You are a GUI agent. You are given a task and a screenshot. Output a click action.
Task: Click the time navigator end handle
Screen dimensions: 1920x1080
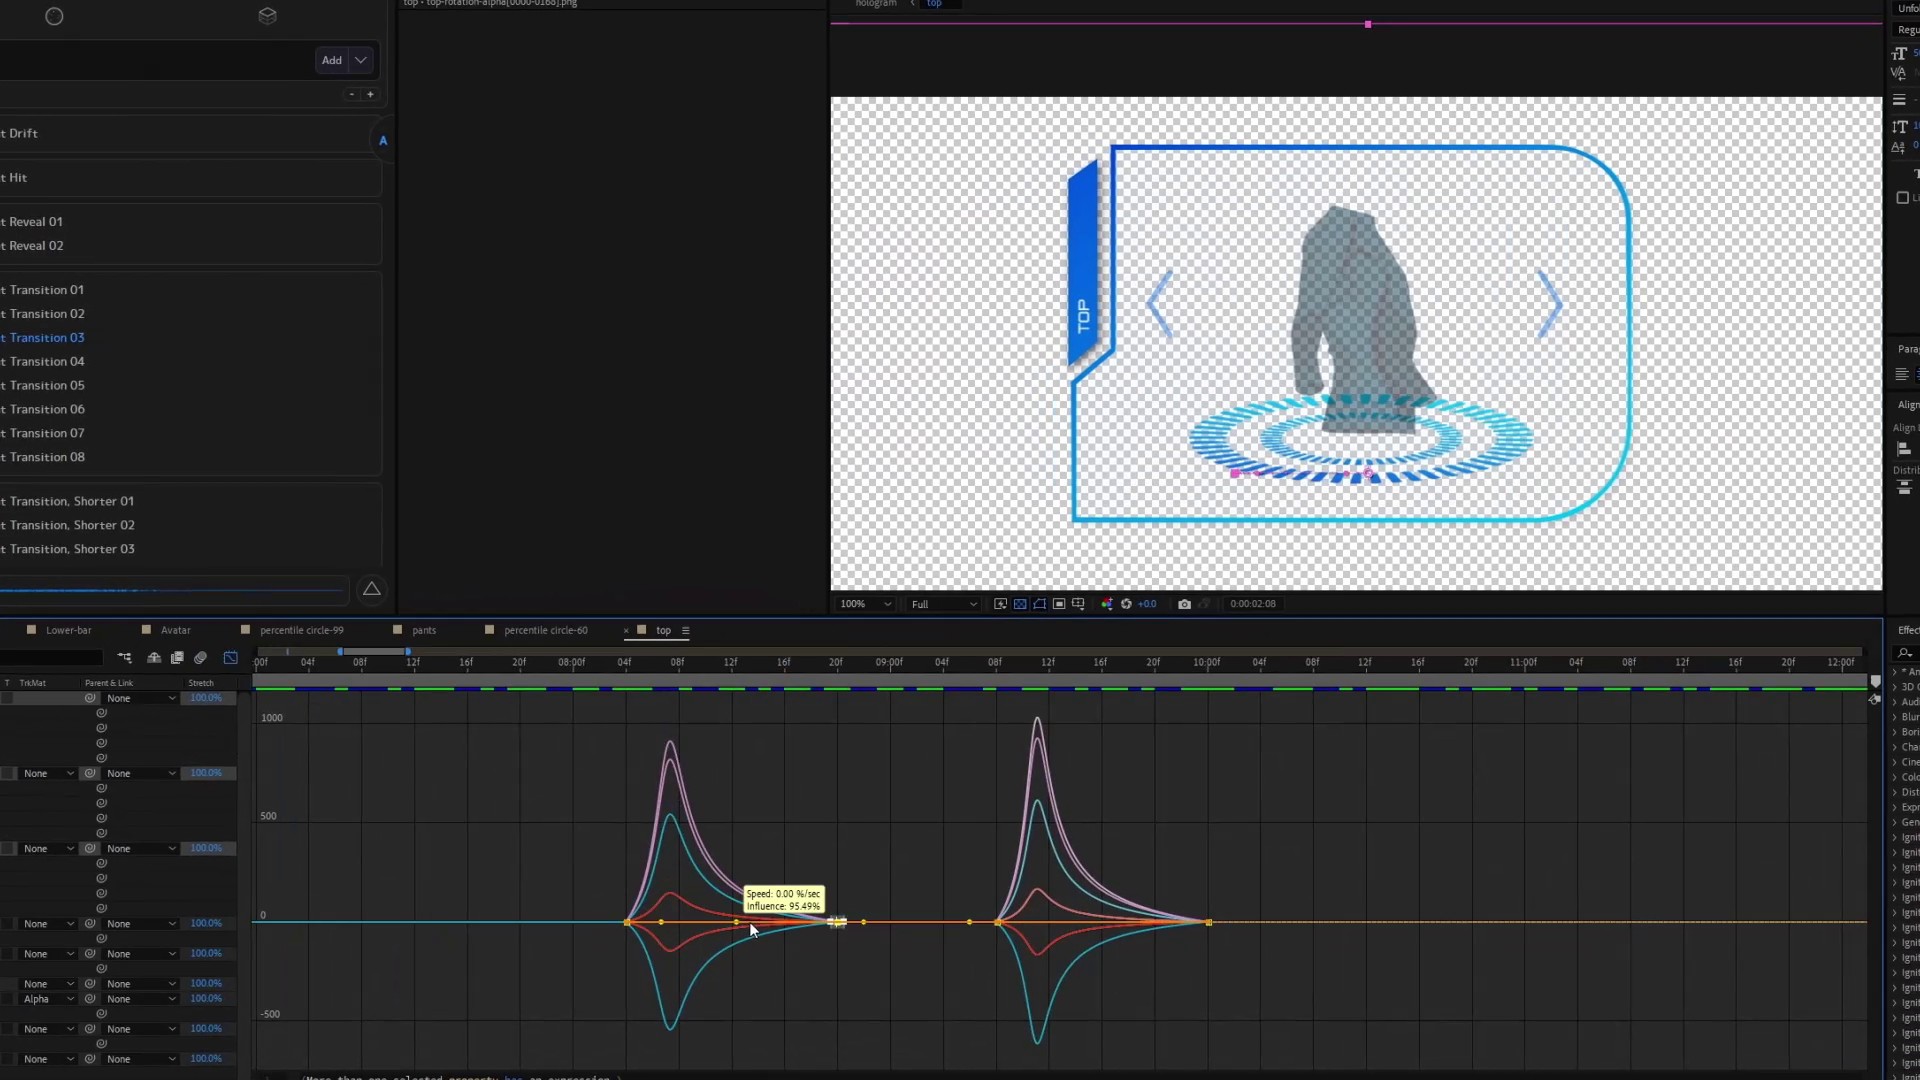tap(408, 652)
